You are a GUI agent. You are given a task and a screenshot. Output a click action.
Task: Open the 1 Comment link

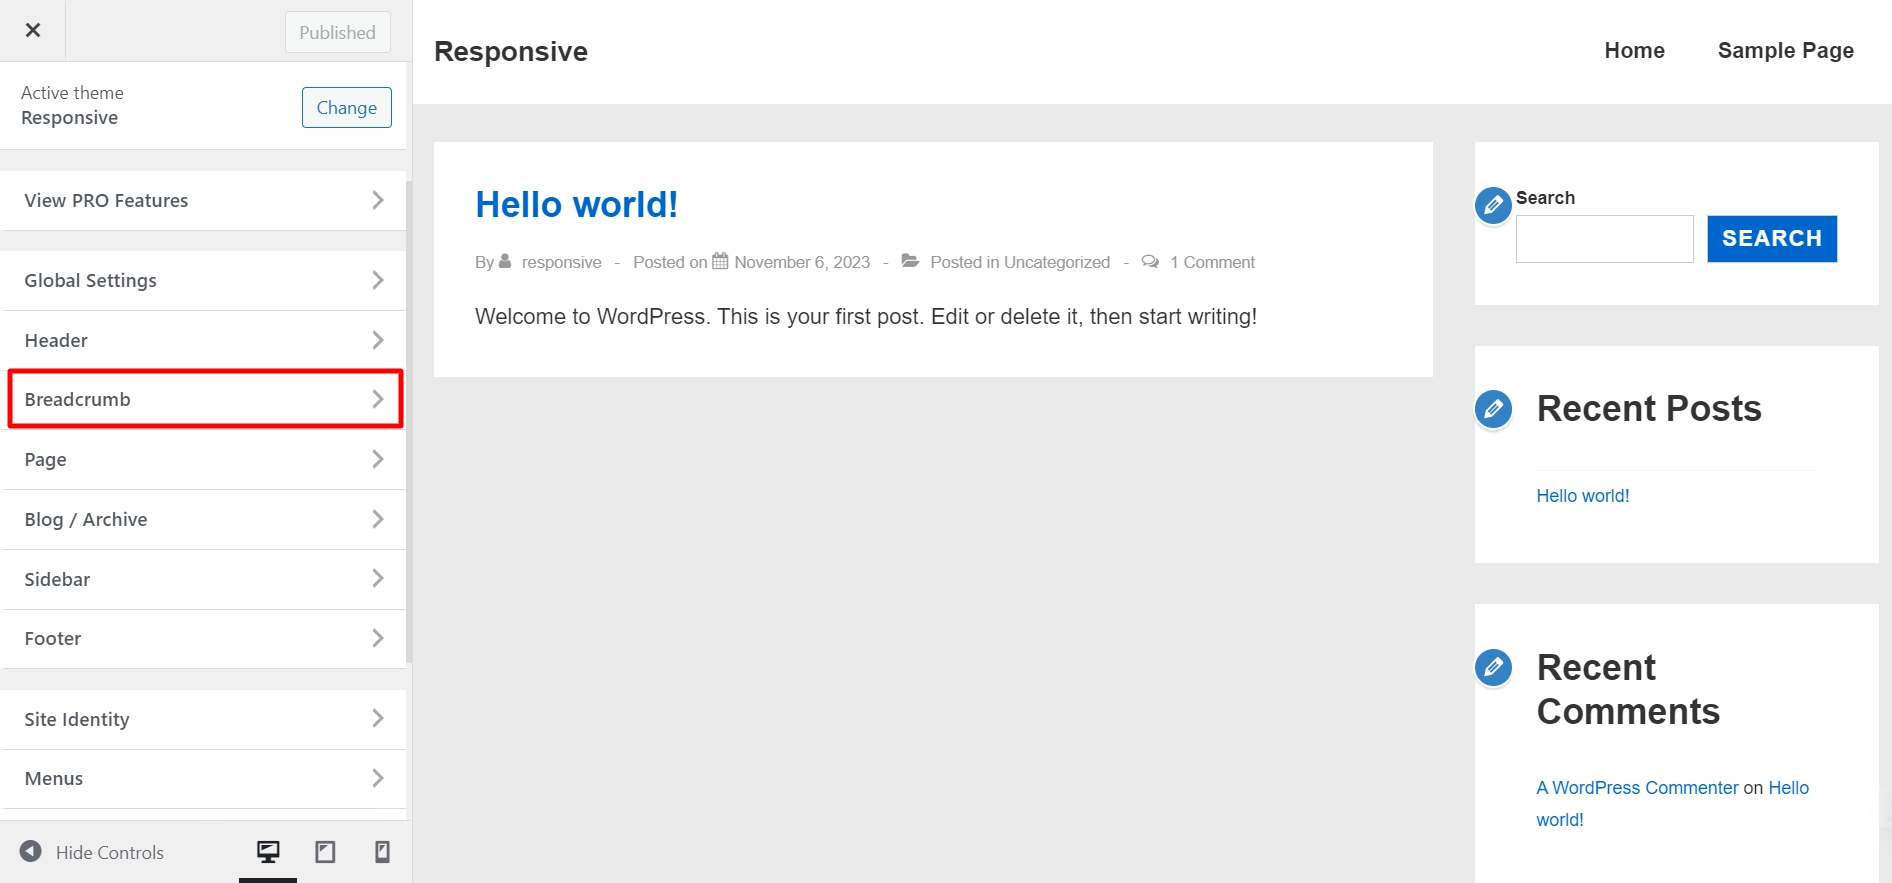pyautogui.click(x=1212, y=262)
